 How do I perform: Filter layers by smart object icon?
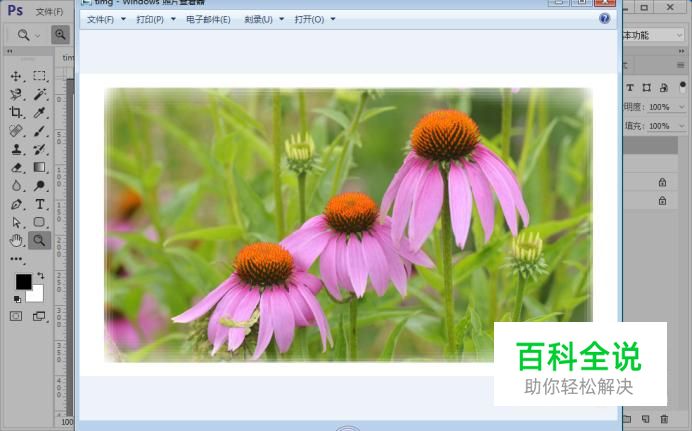point(663,88)
